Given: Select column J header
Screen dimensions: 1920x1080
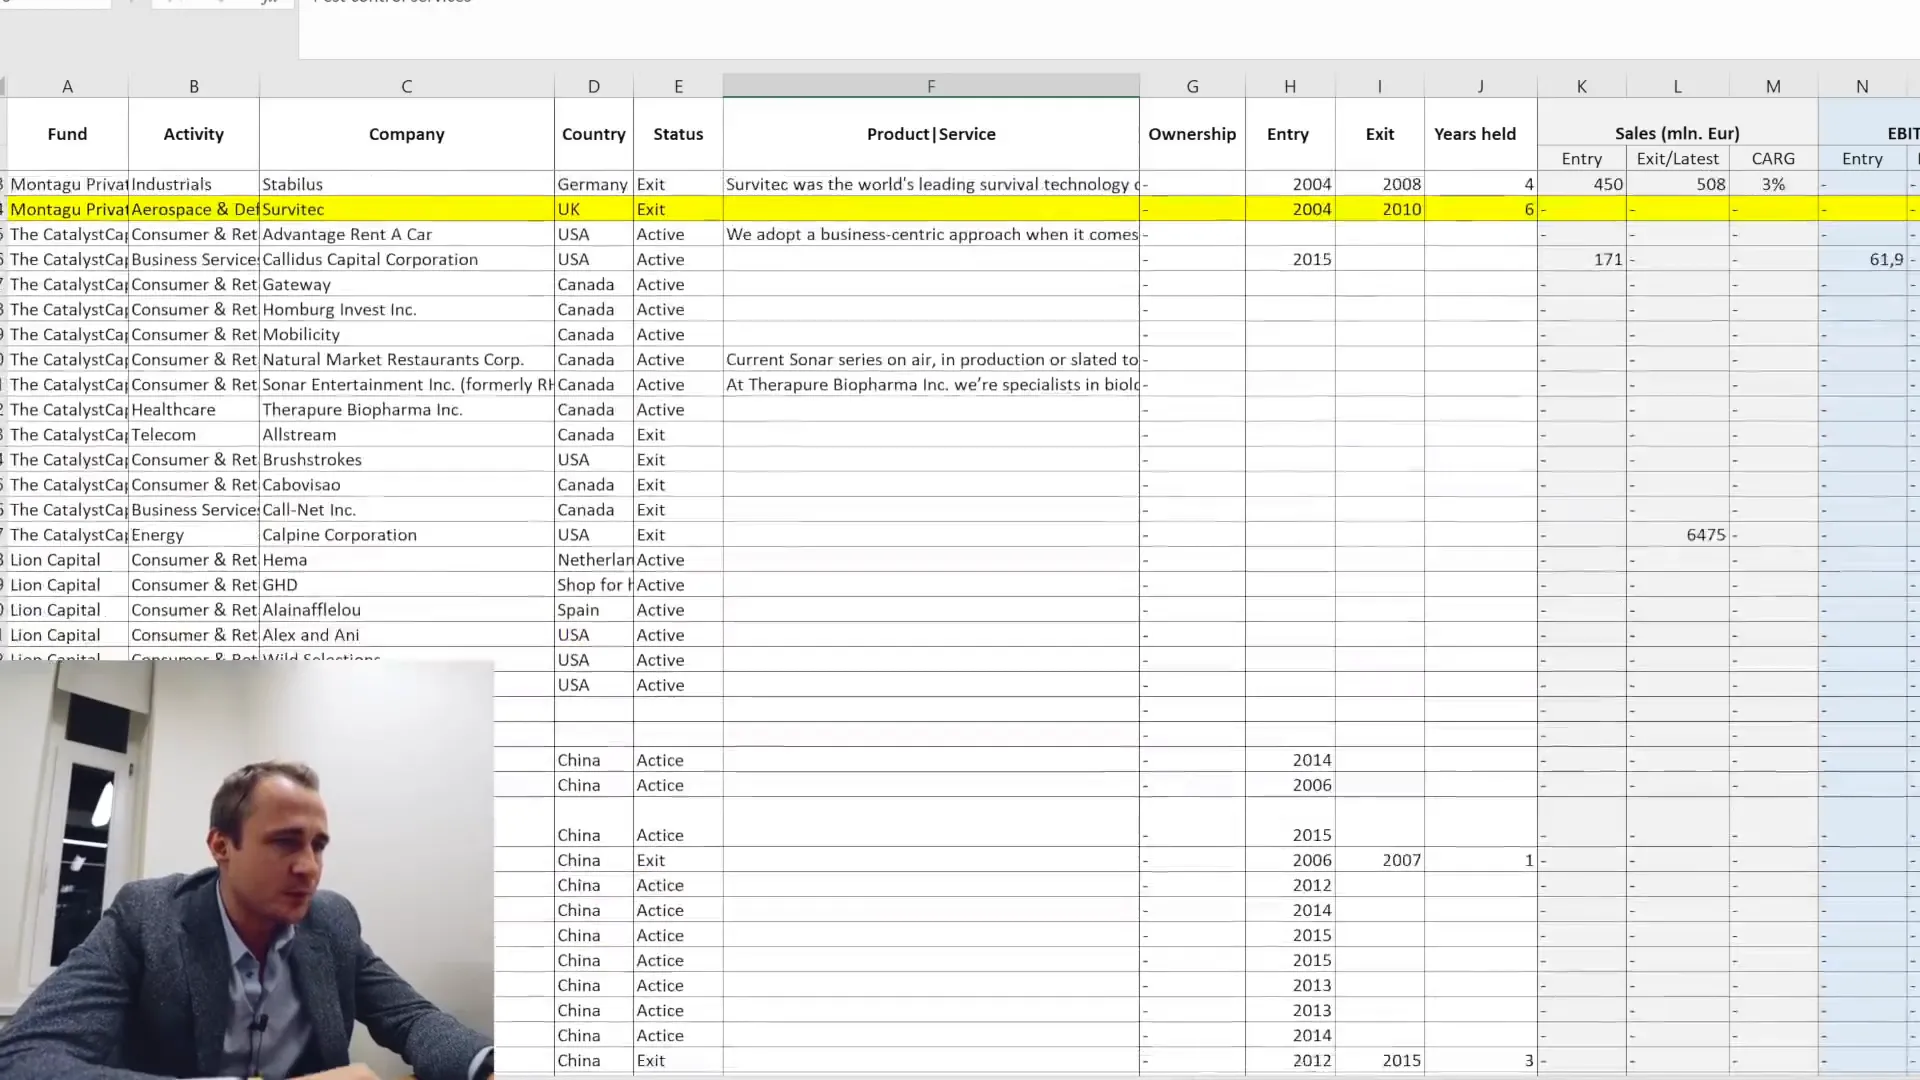Looking at the screenshot, I should (1480, 86).
